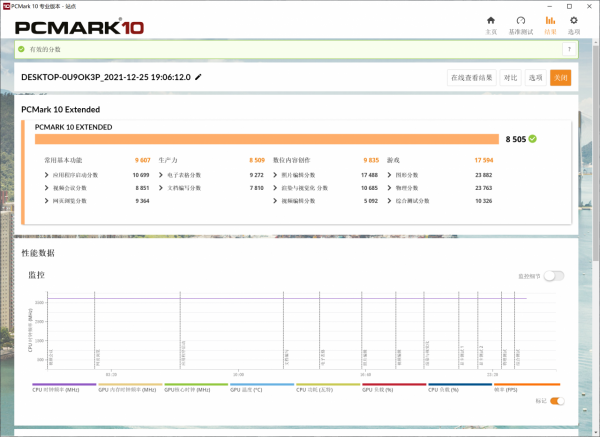The width and height of the screenshot is (600, 437).
Task: Open the 选项 gear icon in header
Action: [573, 24]
